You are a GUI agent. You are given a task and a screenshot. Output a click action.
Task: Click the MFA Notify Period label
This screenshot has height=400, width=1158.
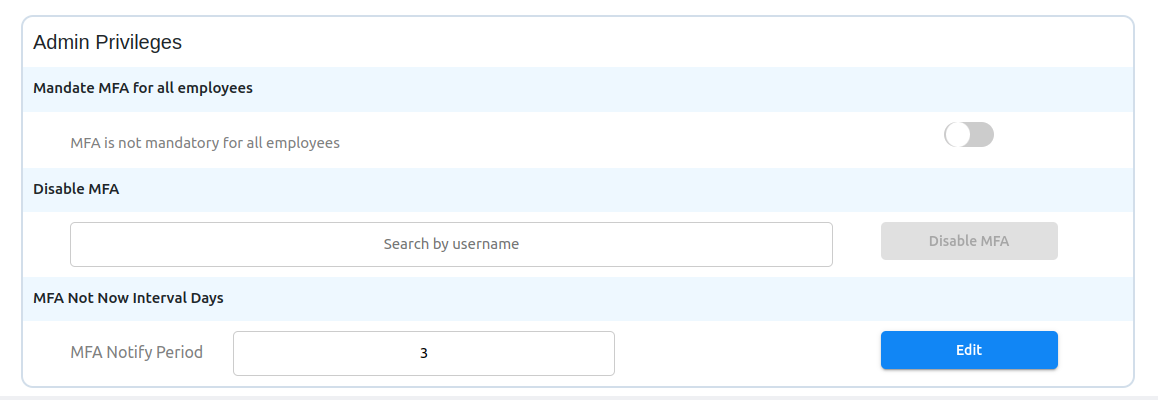point(136,352)
